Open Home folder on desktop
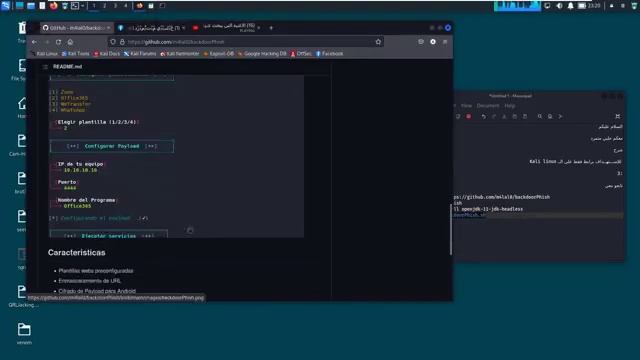640x360 pixels. [x=22, y=107]
